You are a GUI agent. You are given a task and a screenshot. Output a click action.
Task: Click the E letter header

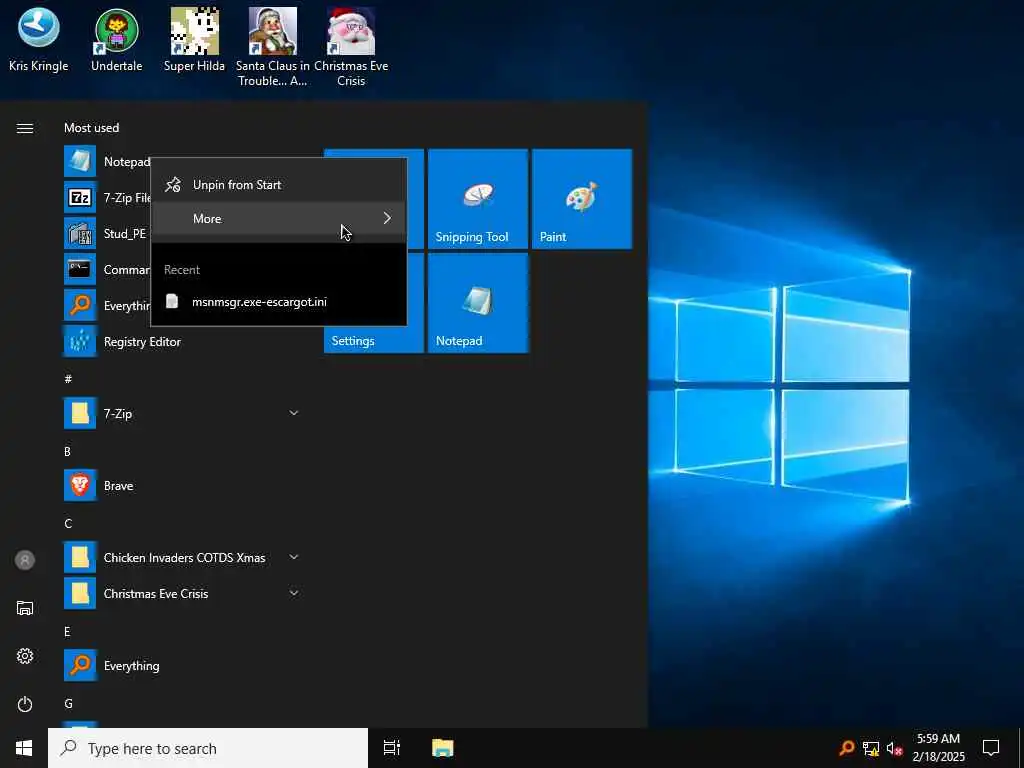point(67,632)
